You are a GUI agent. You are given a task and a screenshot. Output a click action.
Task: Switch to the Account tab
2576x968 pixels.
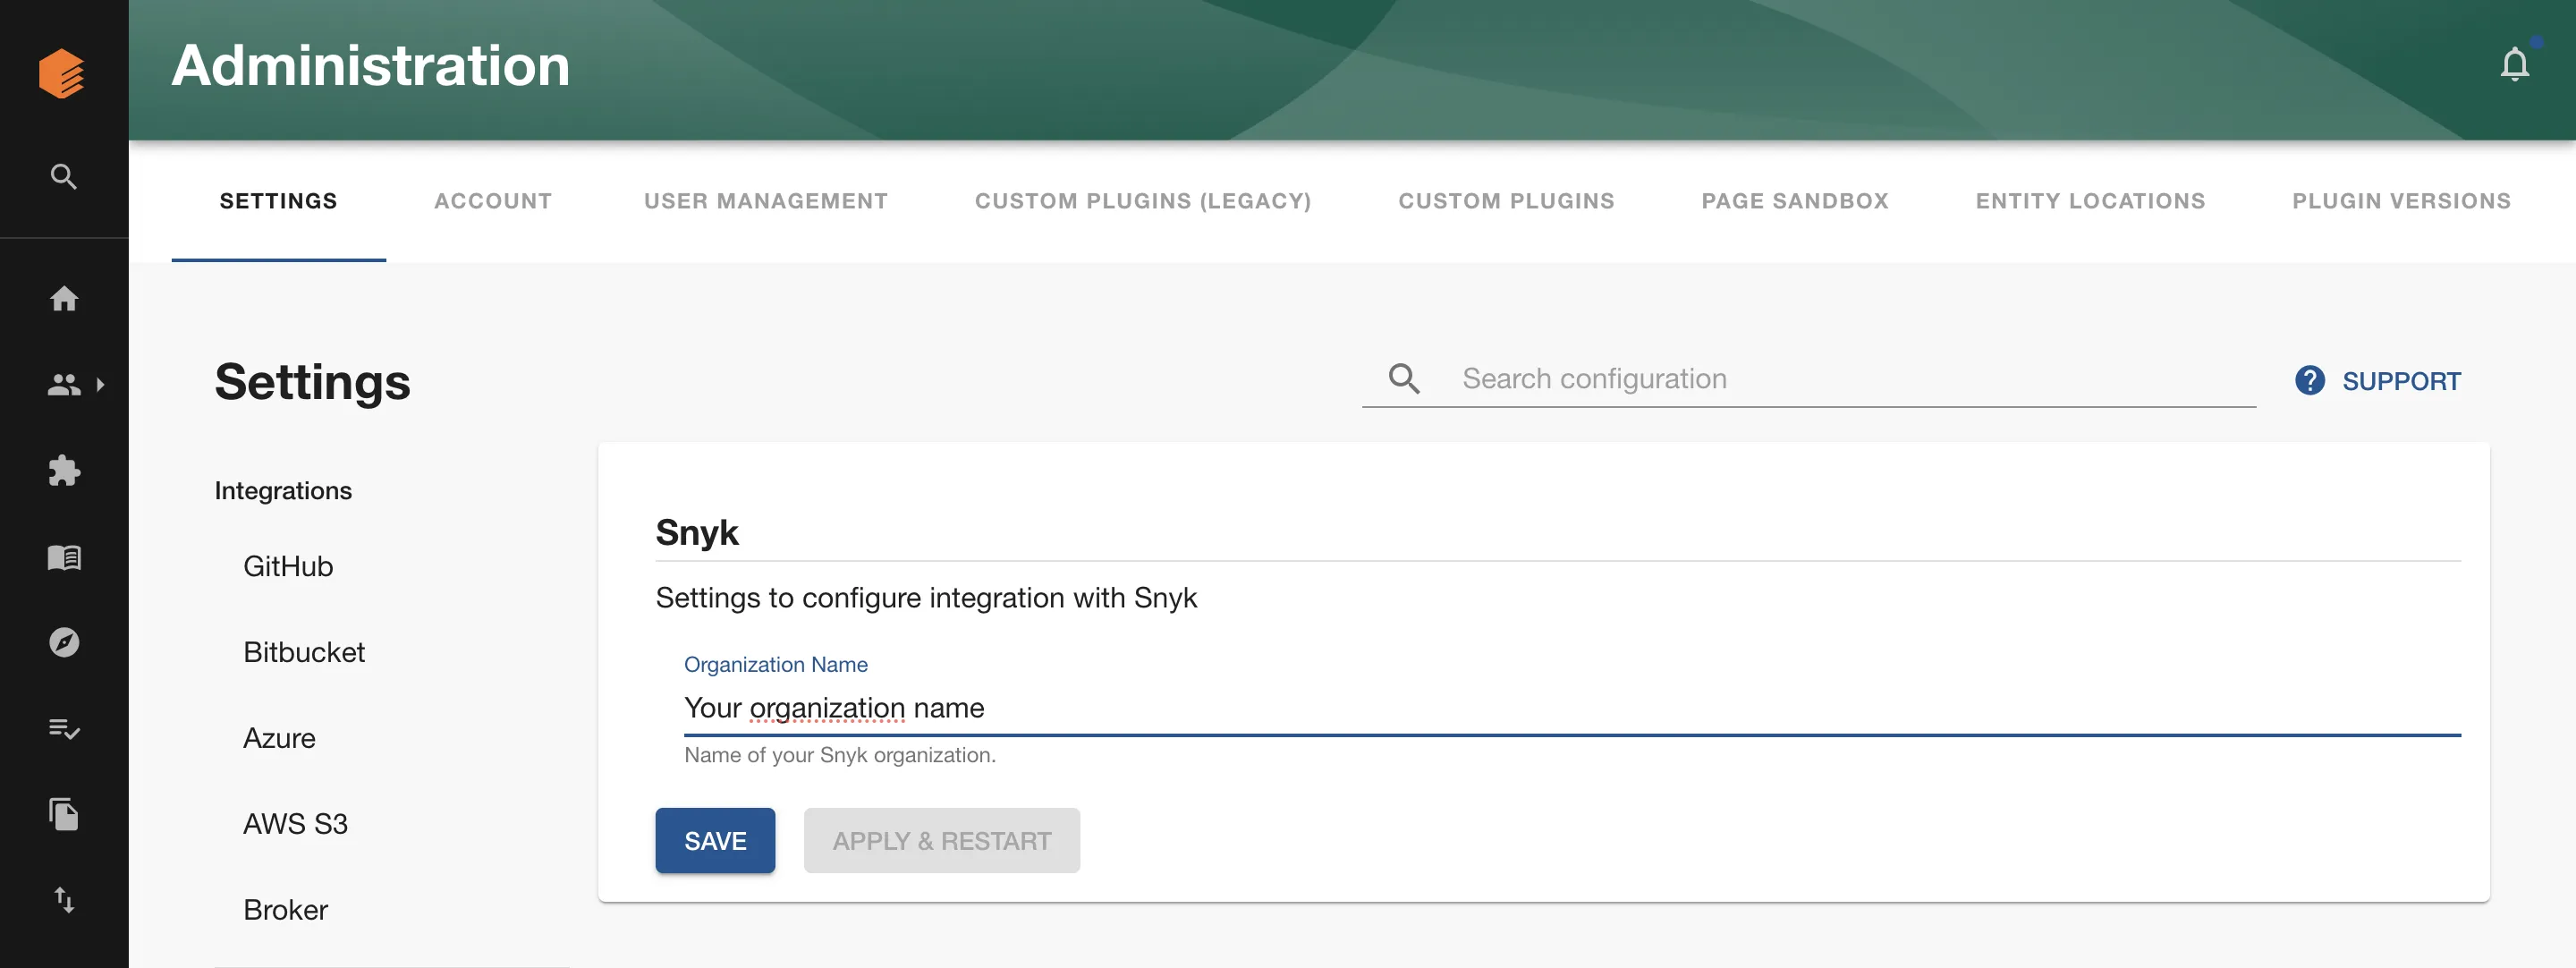point(493,200)
